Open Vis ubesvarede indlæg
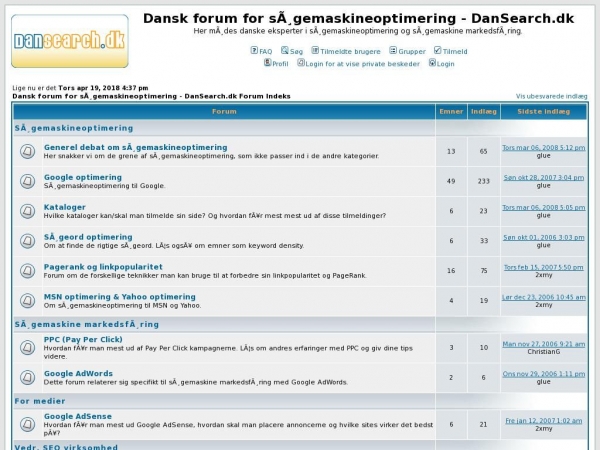Screen dimensions: 600x450 pos(551,96)
